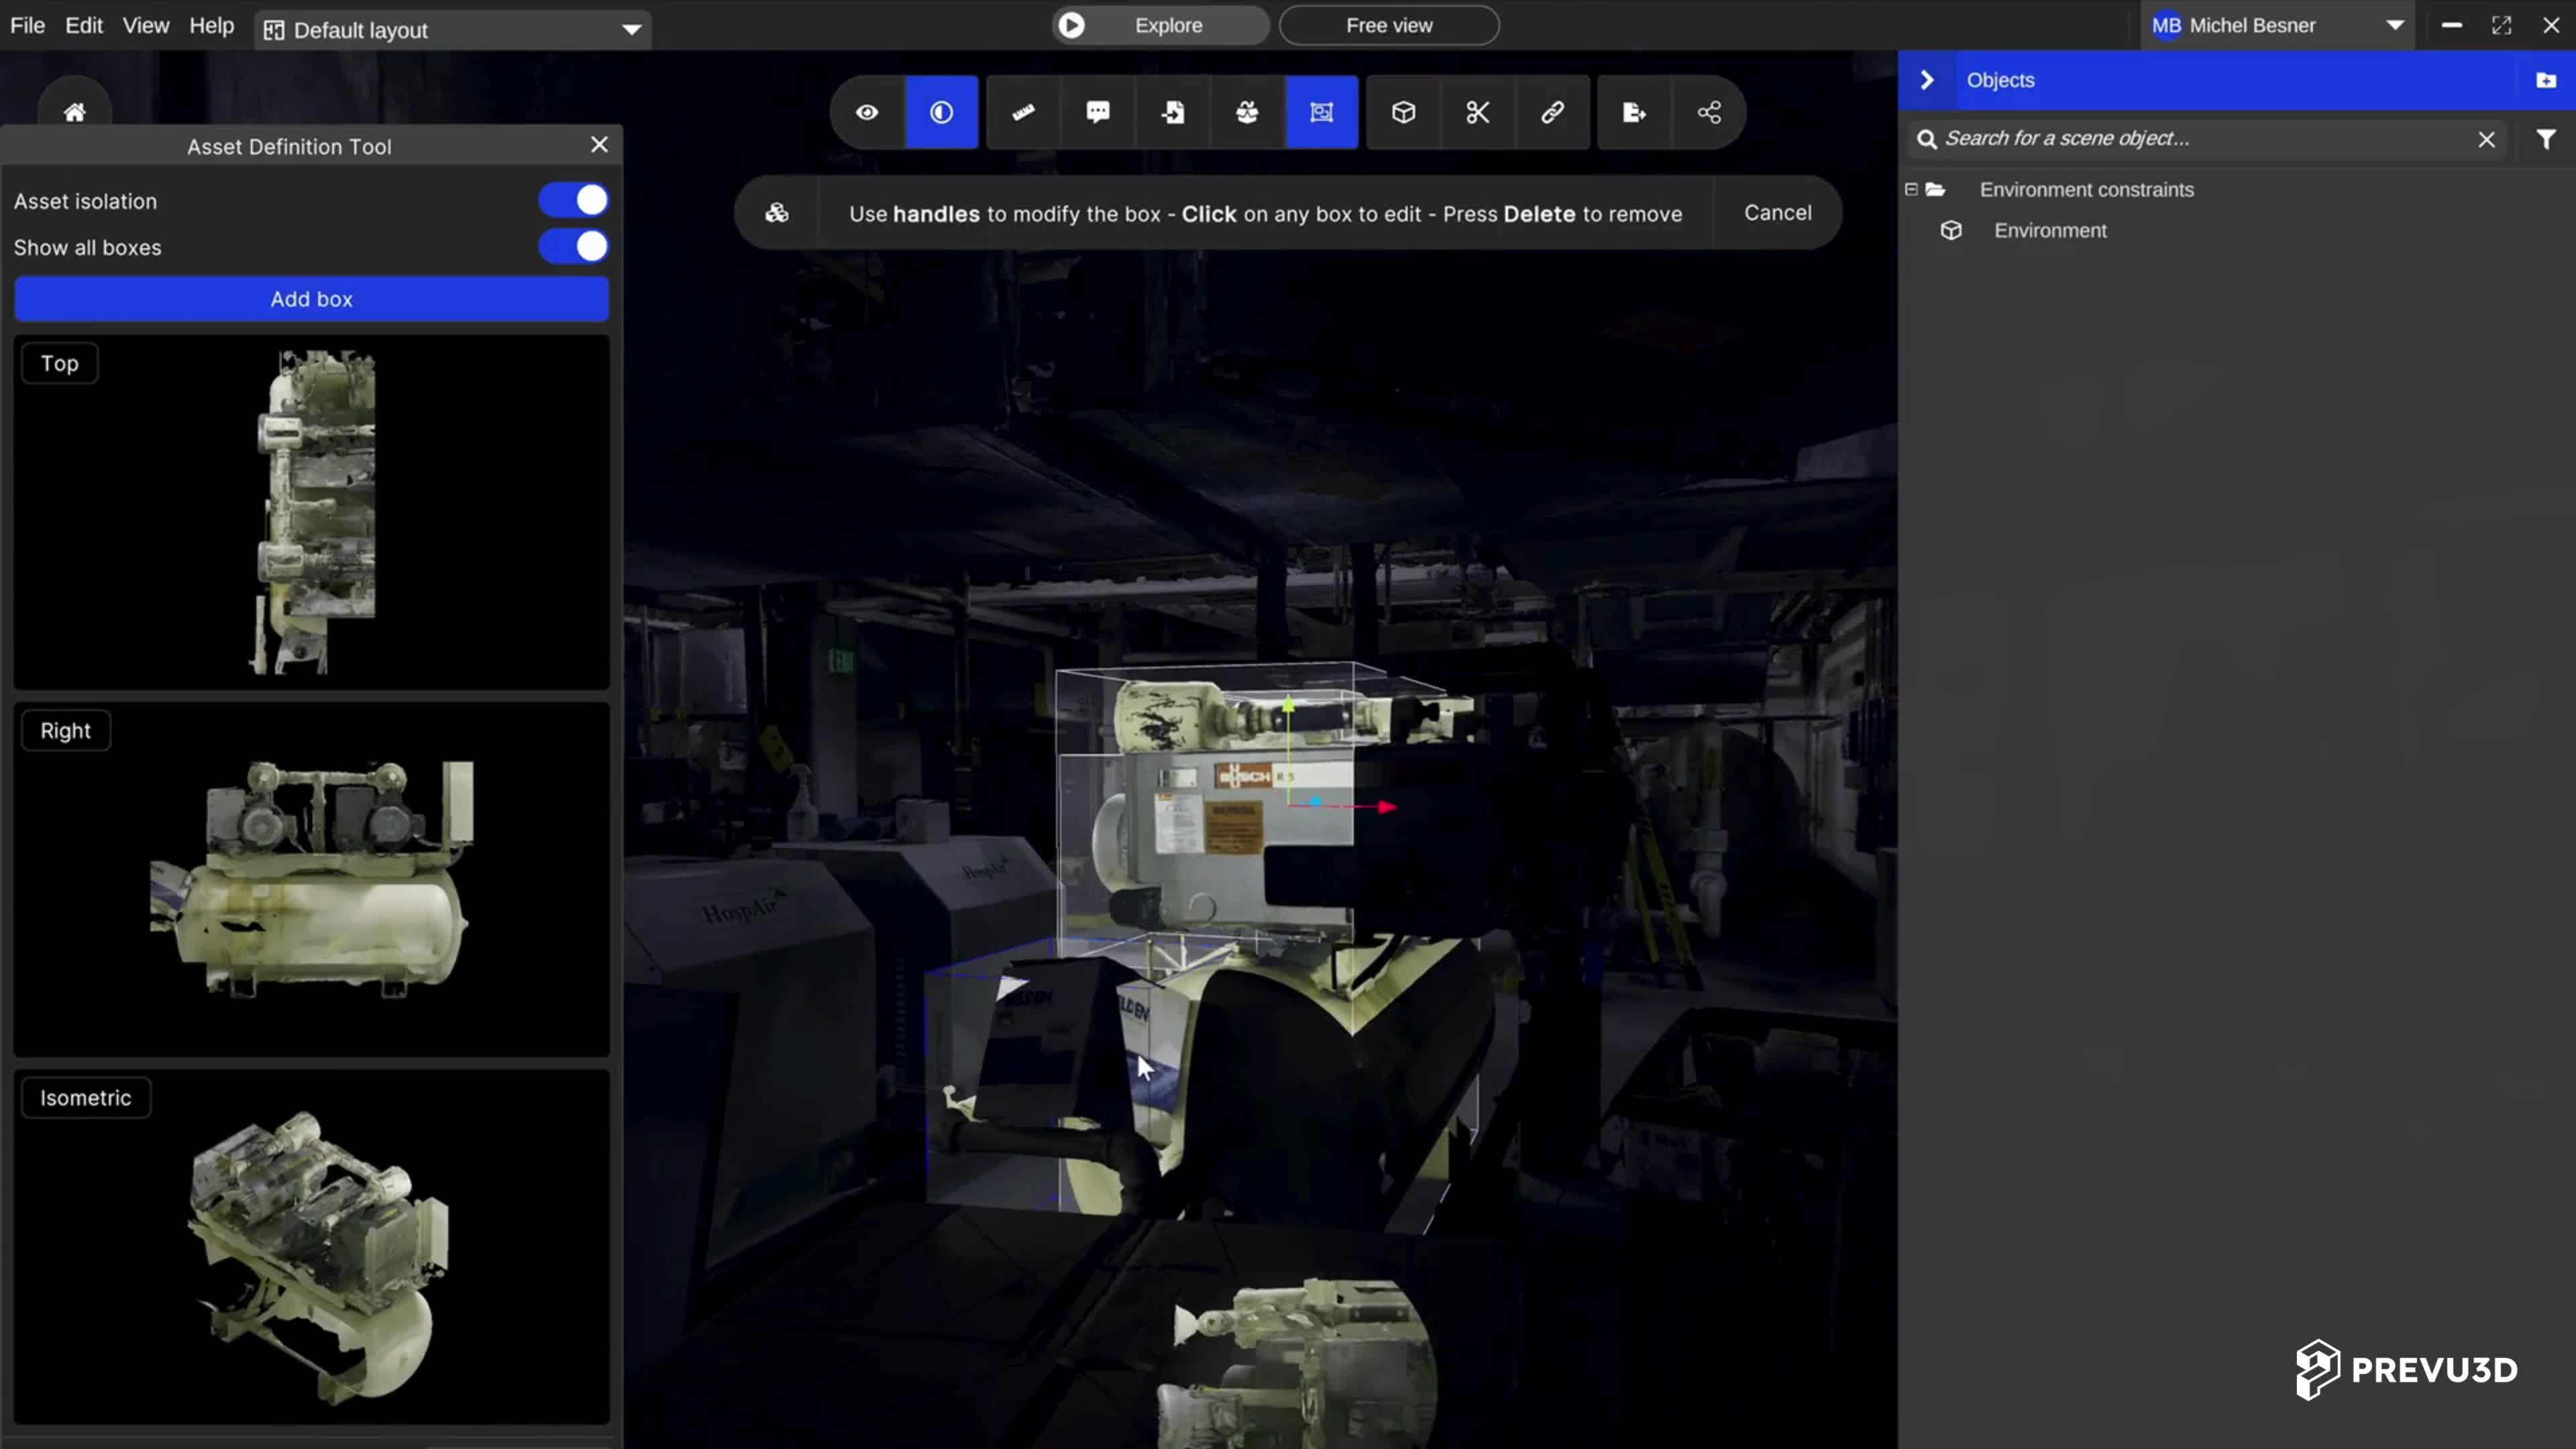Switch to Free view mode

[x=1389, y=25]
